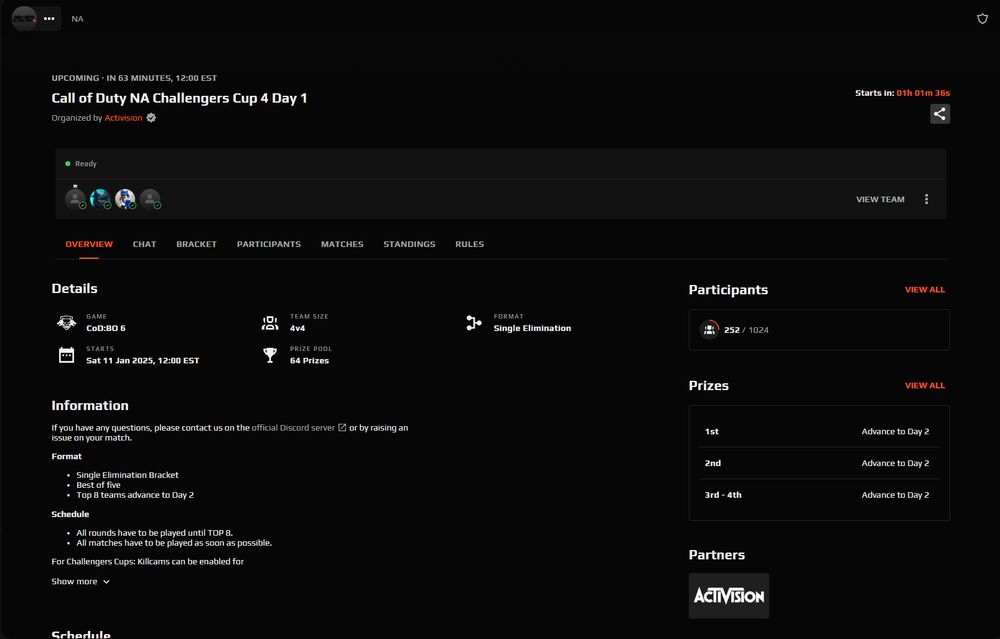Switch to the Overview tab
1000x639 pixels.
tap(89, 244)
